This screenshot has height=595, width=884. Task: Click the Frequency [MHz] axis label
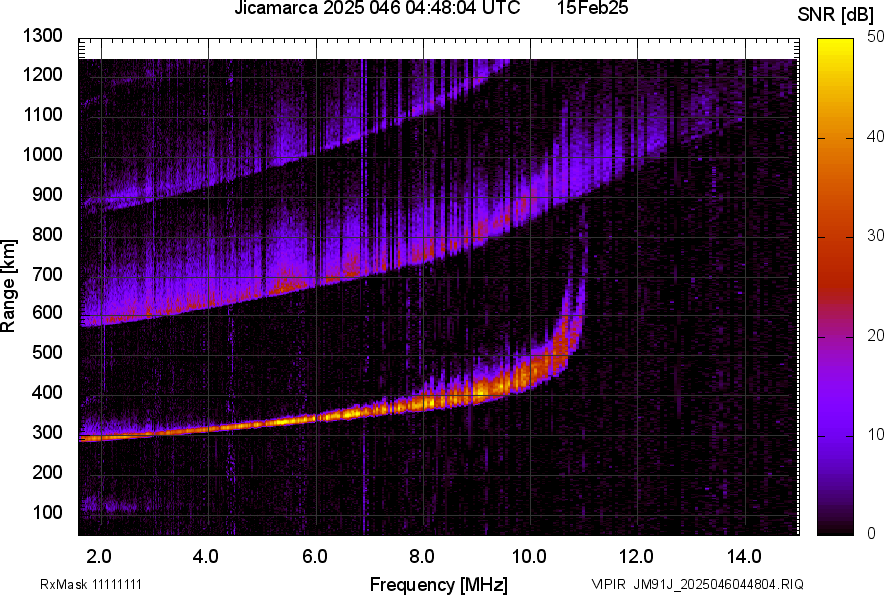(438, 584)
